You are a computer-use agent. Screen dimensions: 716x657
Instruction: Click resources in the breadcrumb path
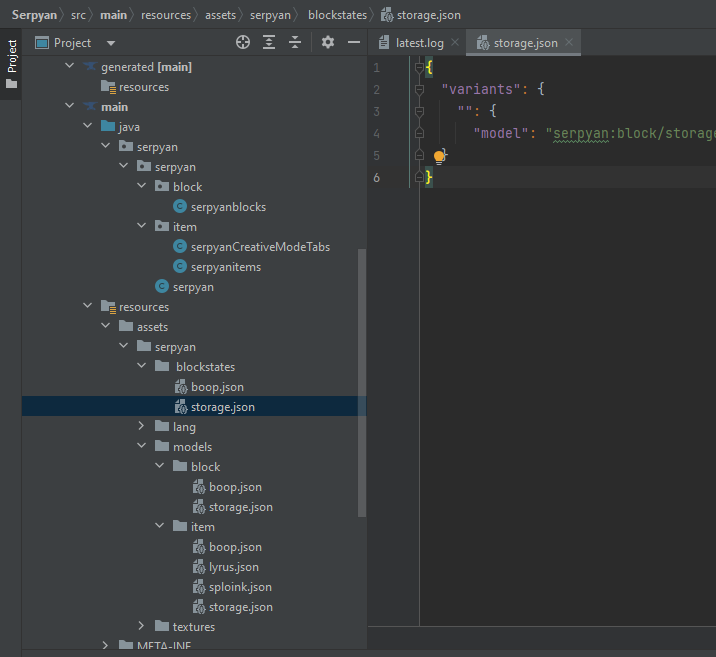pyautogui.click(x=166, y=15)
